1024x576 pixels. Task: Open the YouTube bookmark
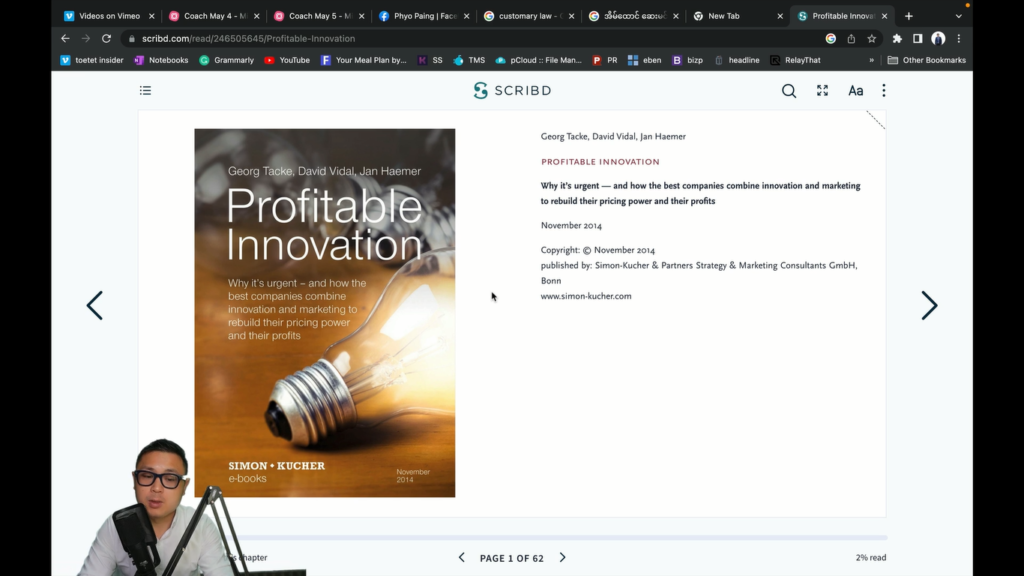coord(287,60)
